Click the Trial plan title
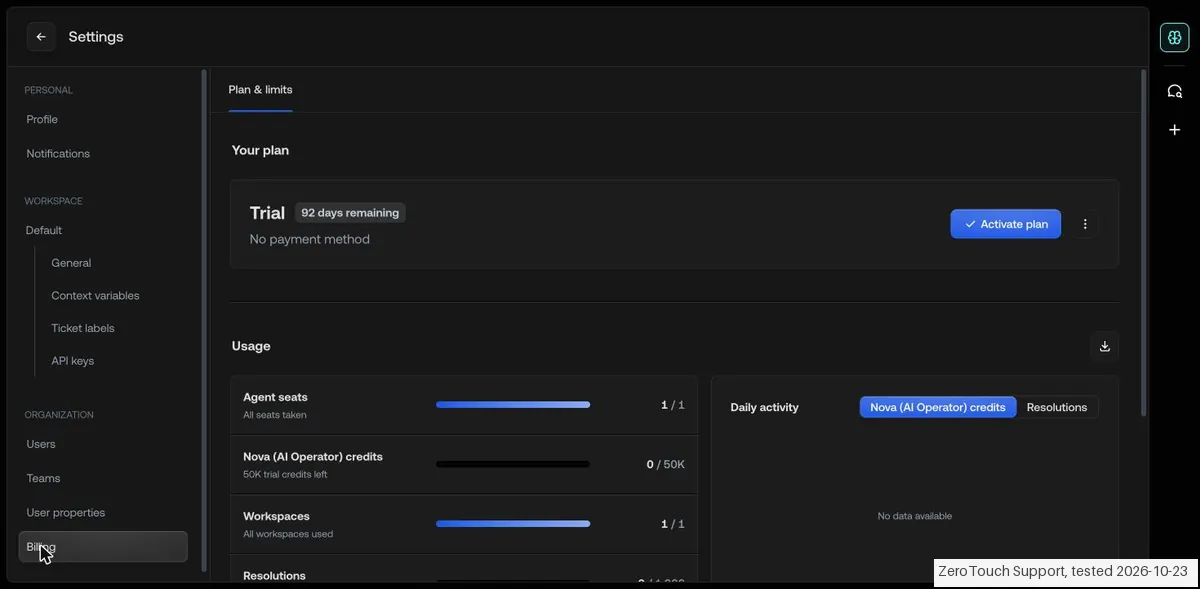Screen dimensions: 1200x589 pyautogui.click(x=267, y=213)
